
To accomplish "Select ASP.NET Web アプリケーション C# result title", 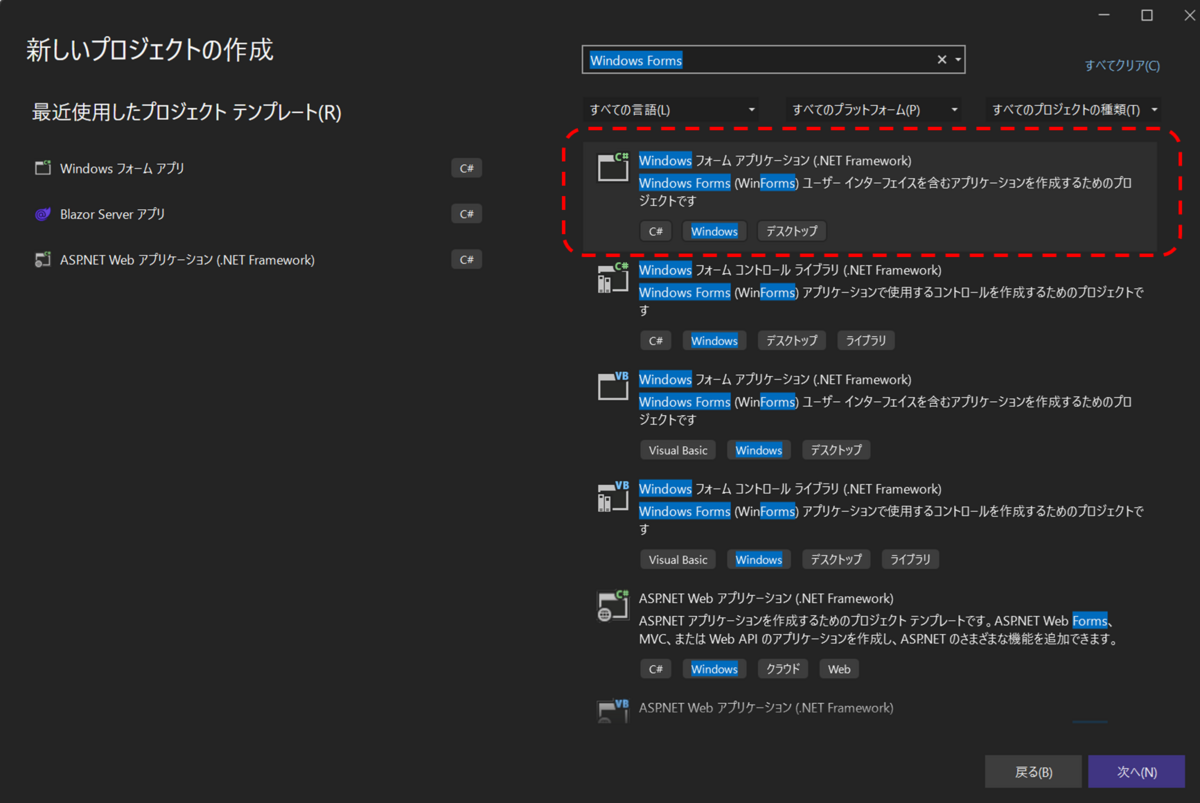I will (x=766, y=599).
